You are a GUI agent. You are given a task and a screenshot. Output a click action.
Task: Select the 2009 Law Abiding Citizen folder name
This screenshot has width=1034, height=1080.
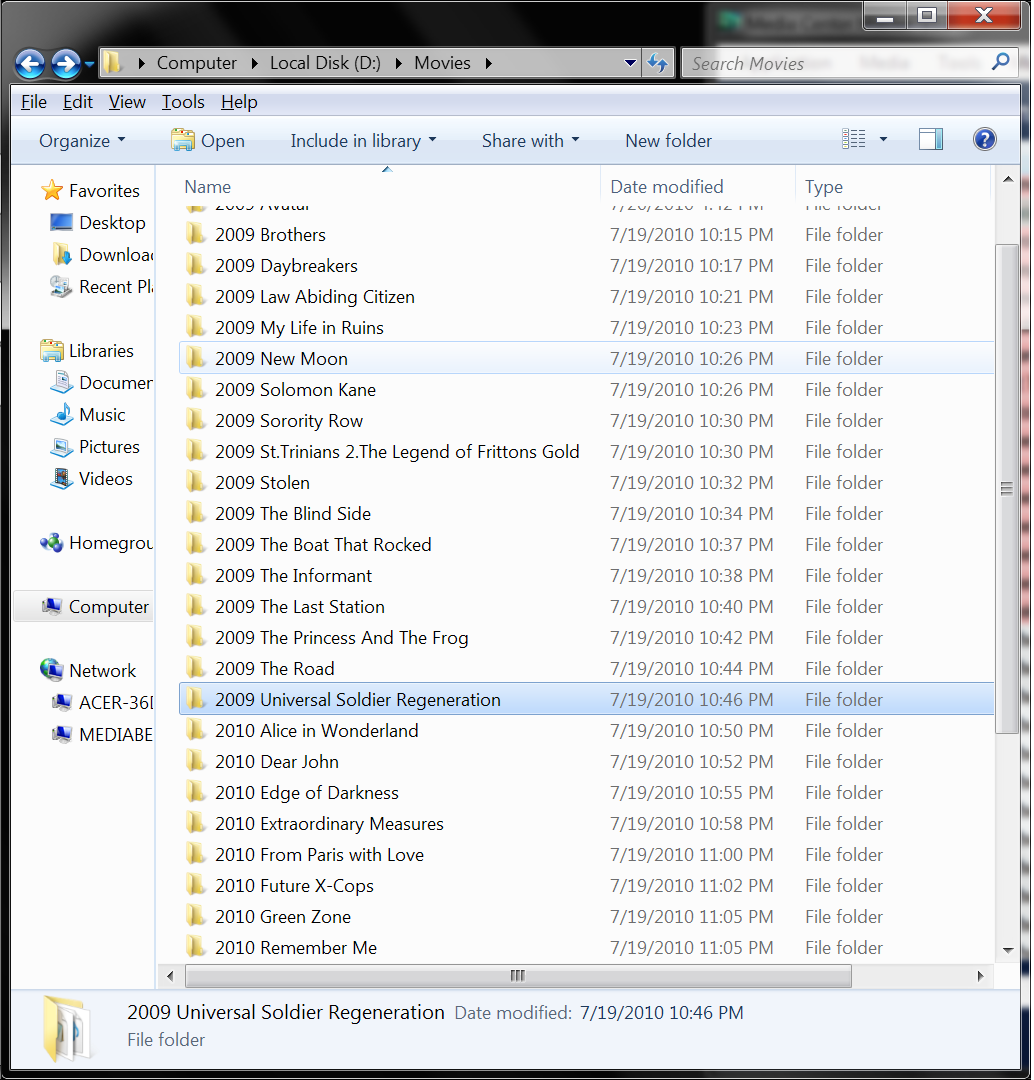pyautogui.click(x=315, y=297)
